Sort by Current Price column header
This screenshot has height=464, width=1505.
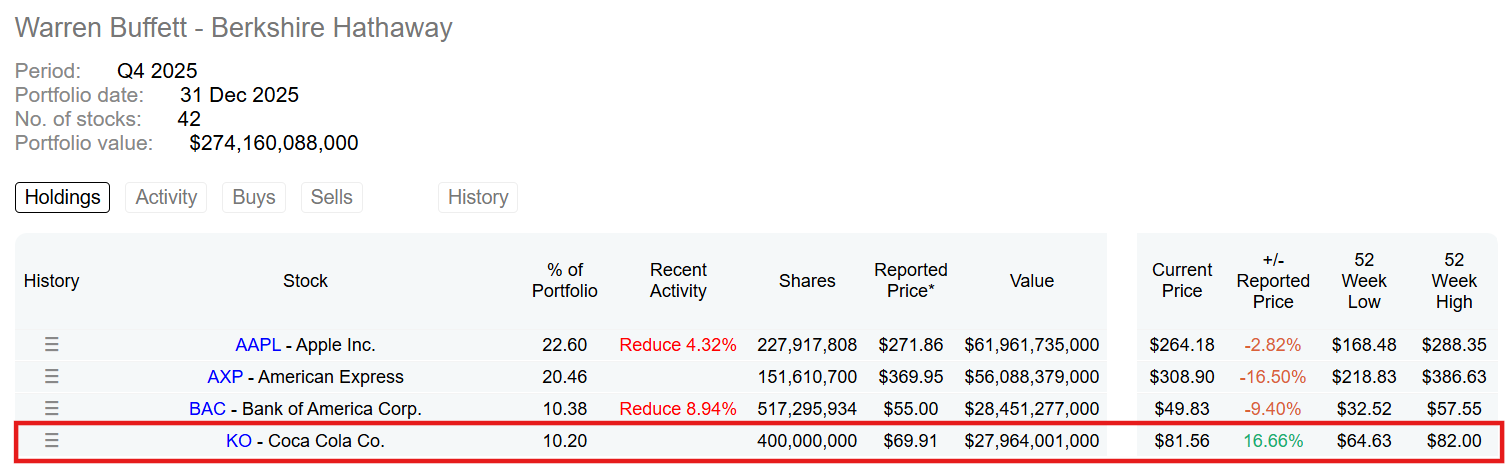click(x=1182, y=281)
